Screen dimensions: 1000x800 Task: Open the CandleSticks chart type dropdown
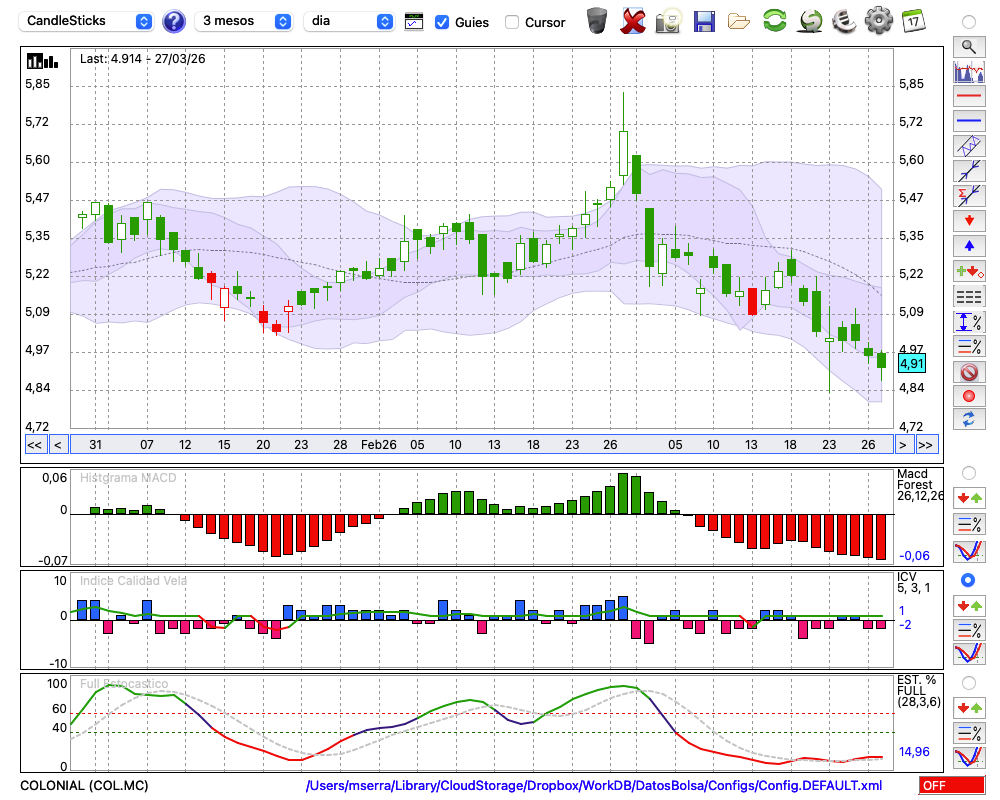click(88, 21)
